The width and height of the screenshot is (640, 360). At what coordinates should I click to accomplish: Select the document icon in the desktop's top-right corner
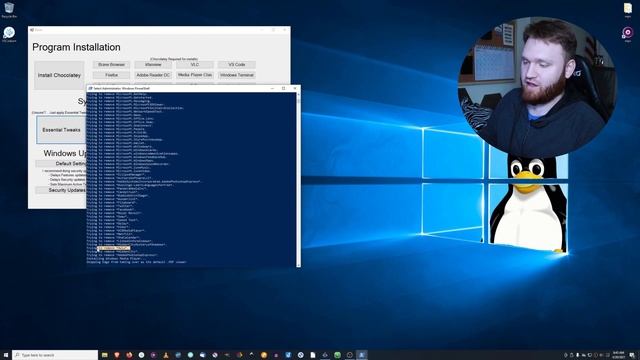tap(628, 10)
